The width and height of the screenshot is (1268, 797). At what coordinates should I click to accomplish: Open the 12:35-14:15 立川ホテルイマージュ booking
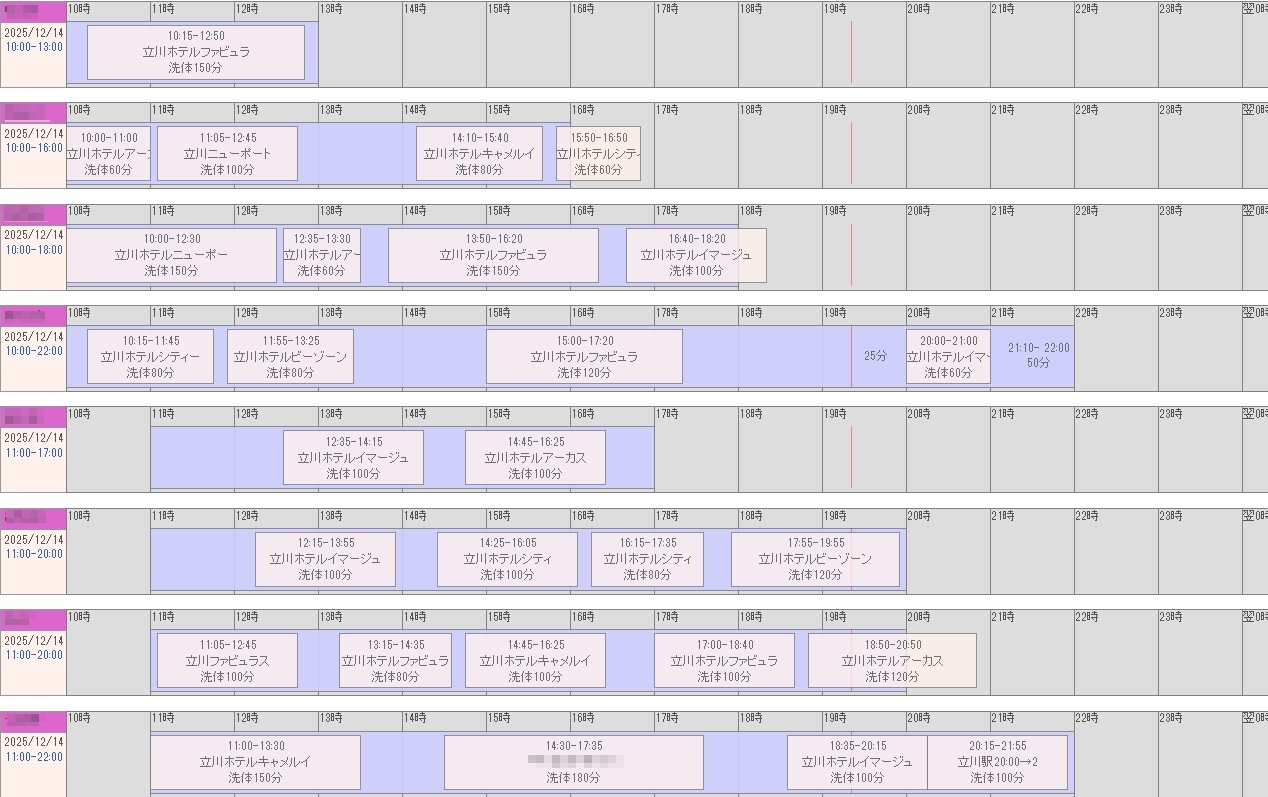(353, 458)
